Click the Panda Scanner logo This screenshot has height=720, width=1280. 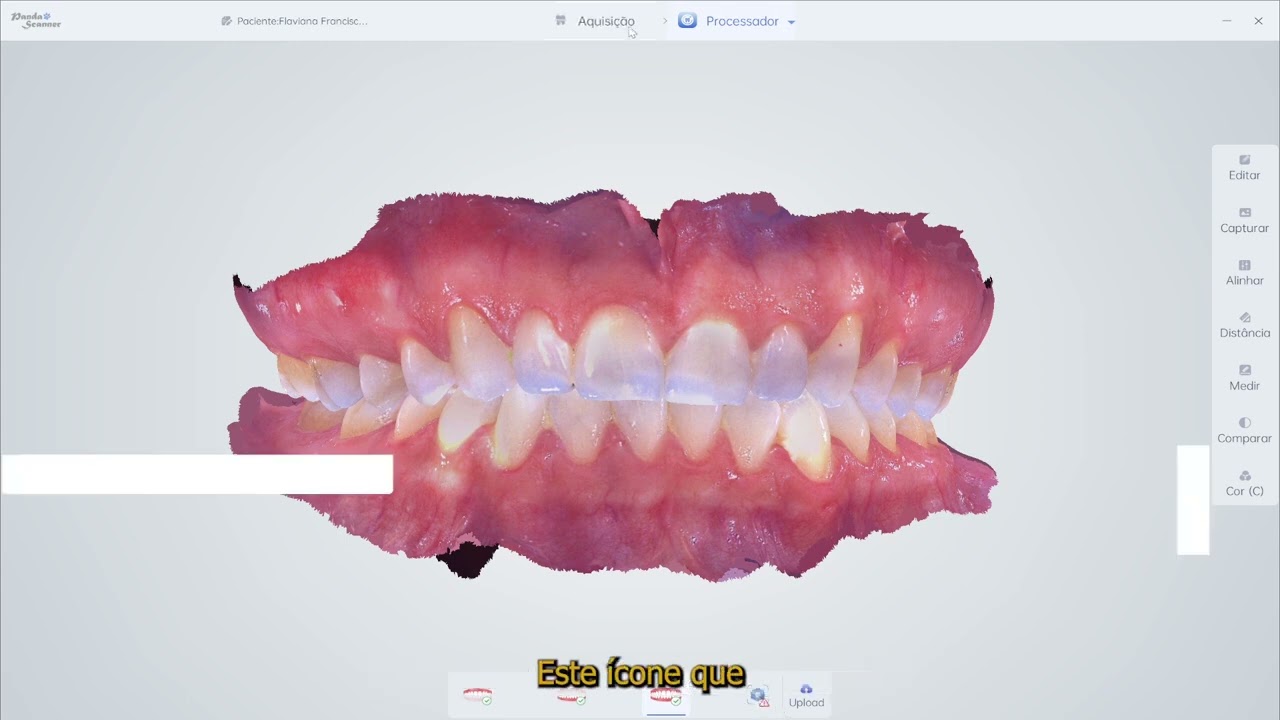tap(36, 20)
